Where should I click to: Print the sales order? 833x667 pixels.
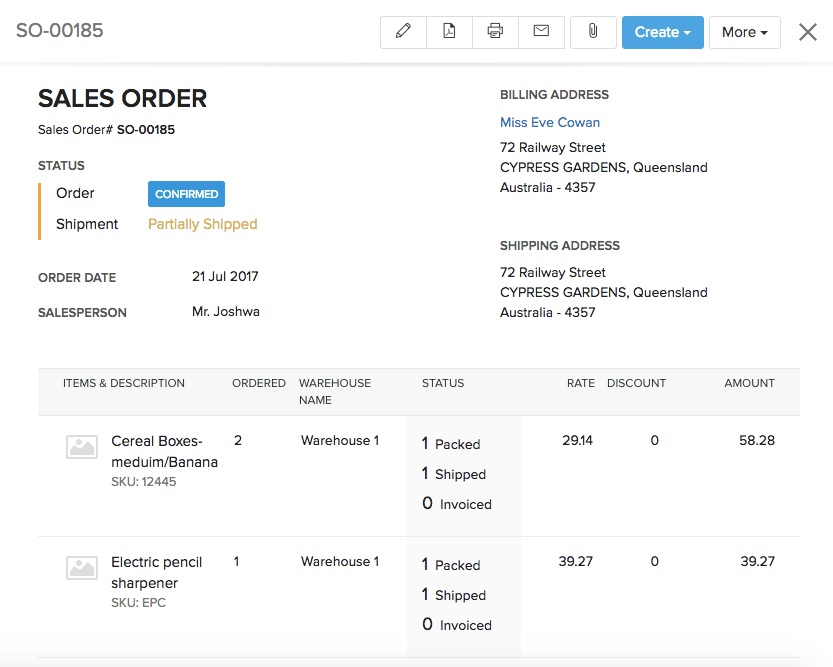(495, 32)
